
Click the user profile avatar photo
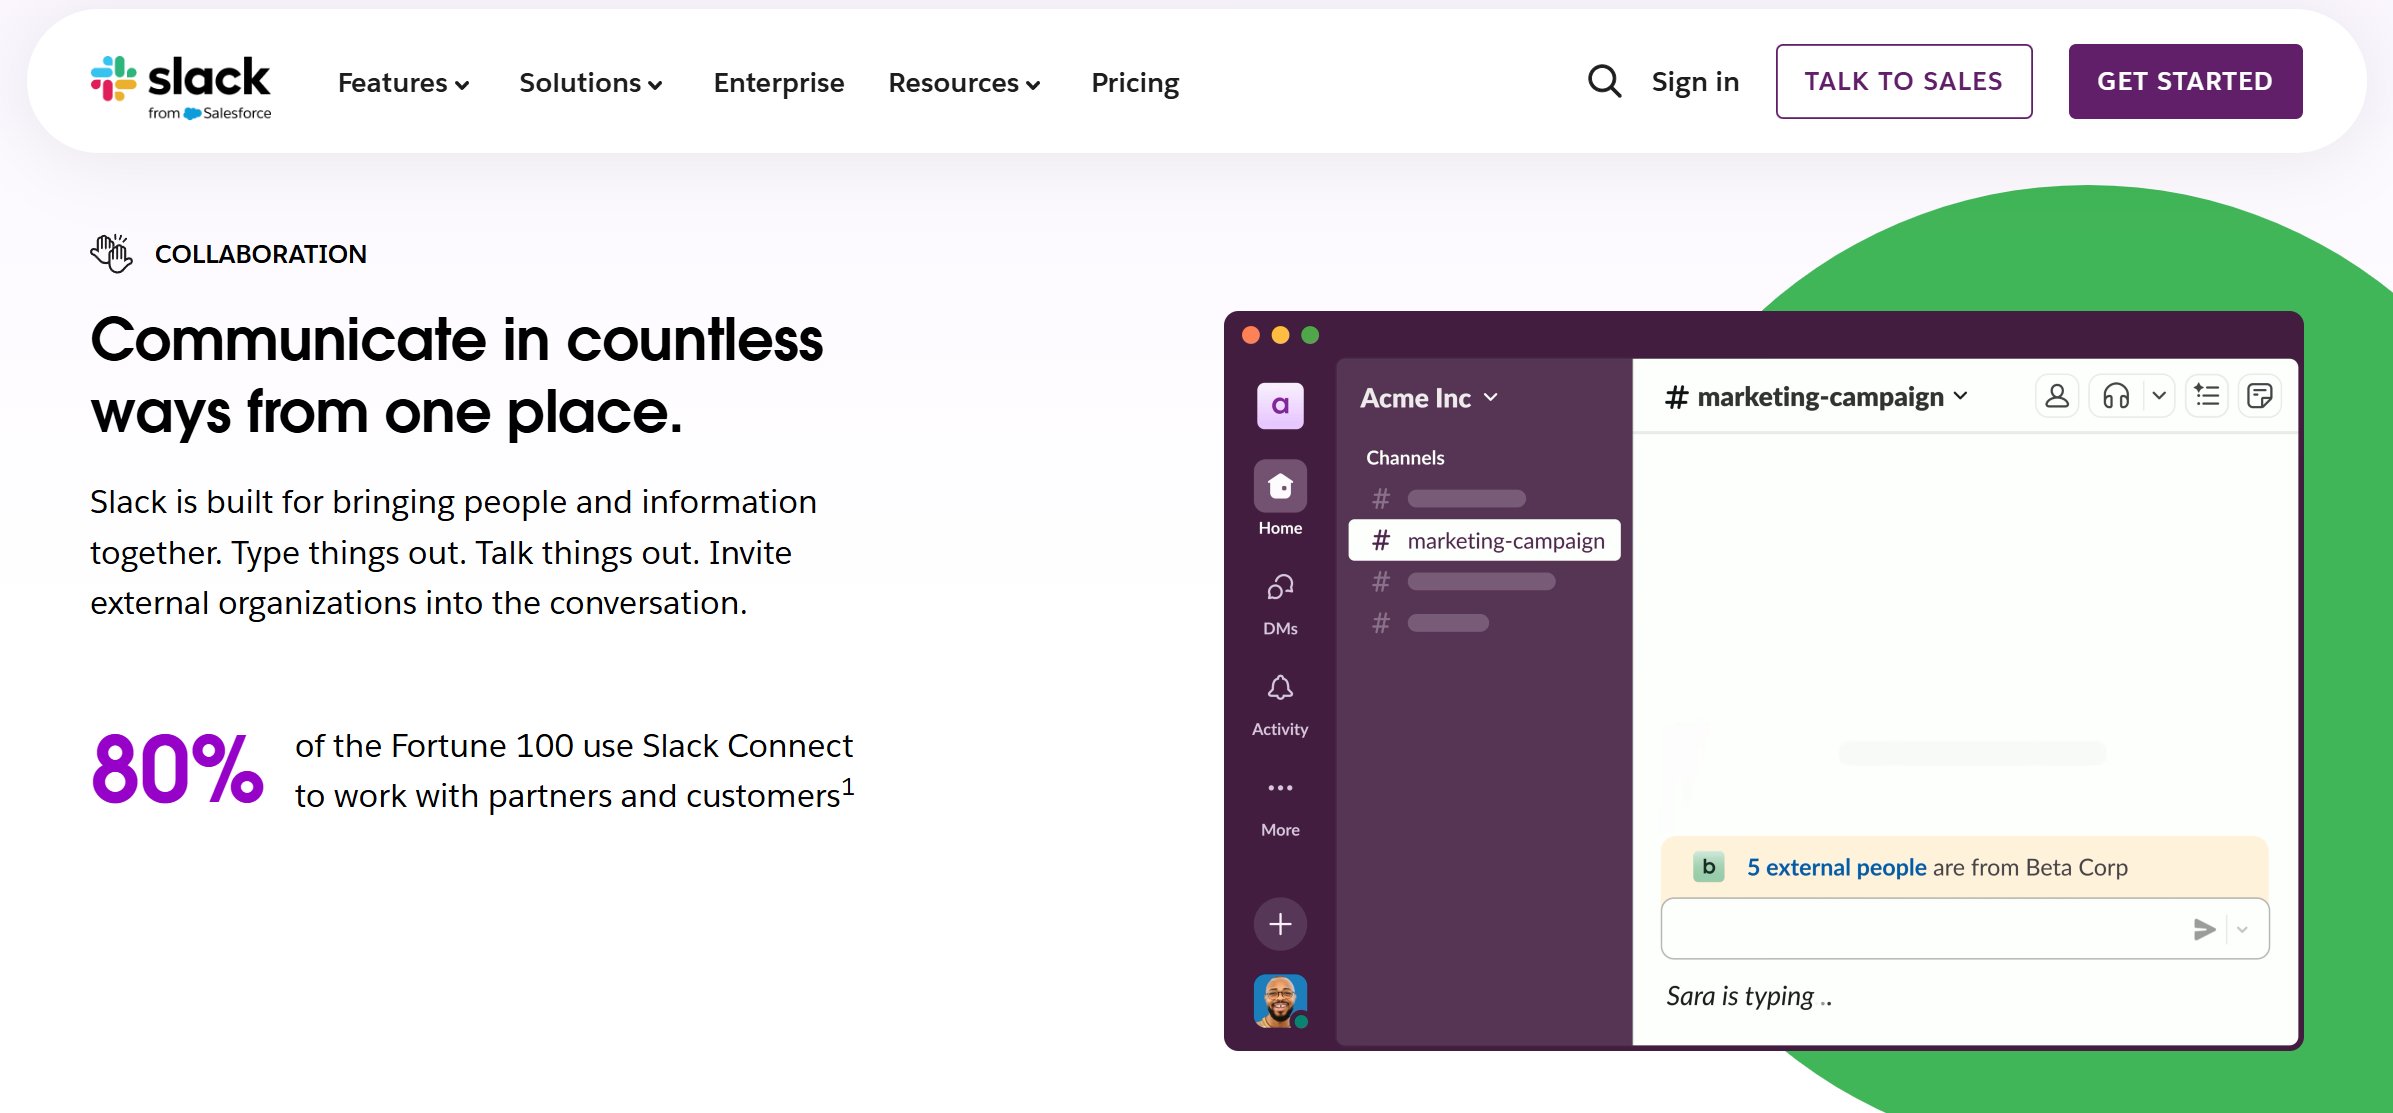1280,1001
